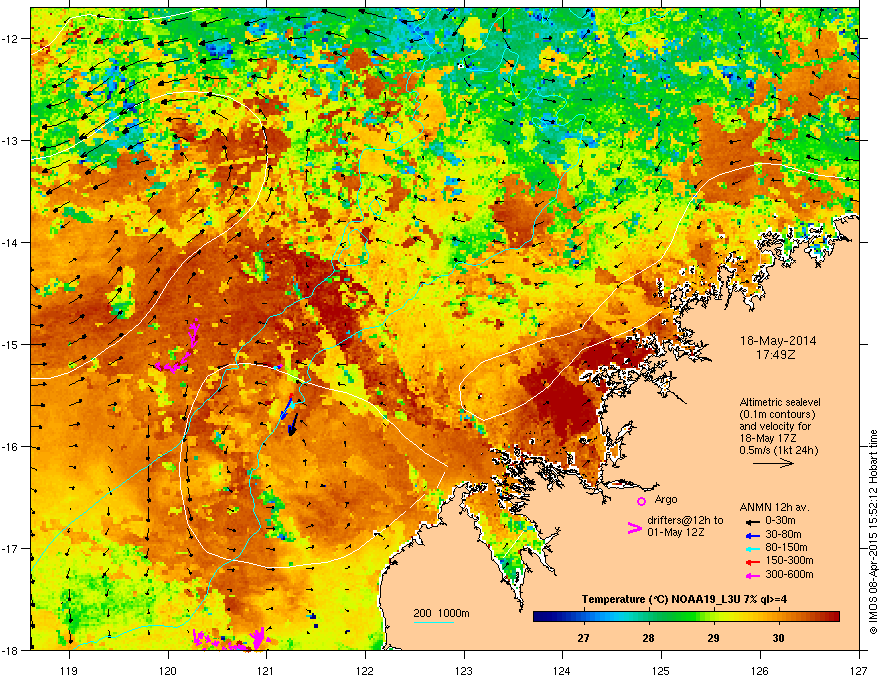Click the cyan 200 1000m isobath legend line

tap(434, 622)
